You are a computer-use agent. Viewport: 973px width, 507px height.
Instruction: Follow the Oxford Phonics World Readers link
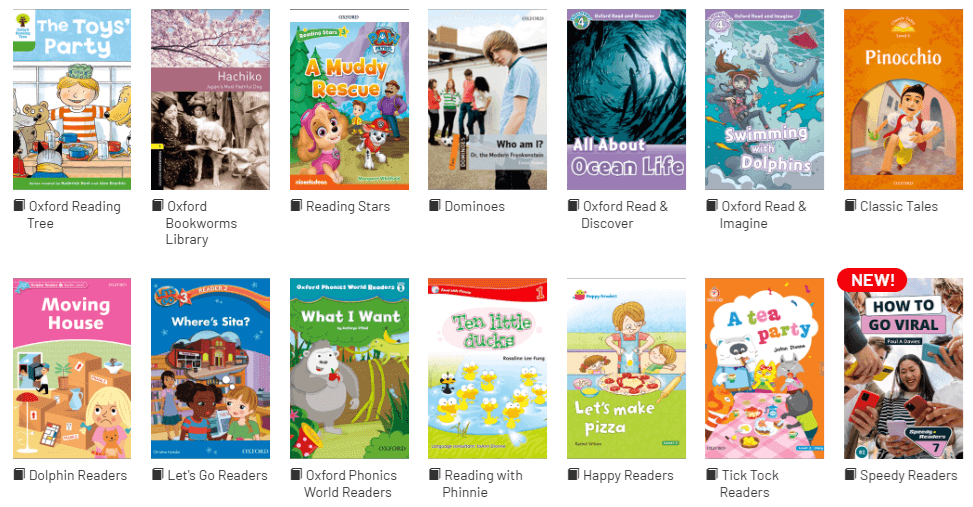tap(351, 483)
